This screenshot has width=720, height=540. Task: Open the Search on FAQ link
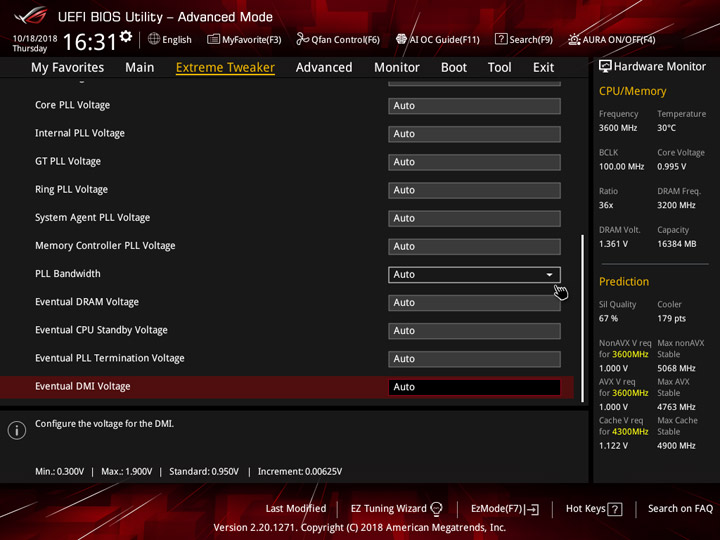(x=680, y=509)
